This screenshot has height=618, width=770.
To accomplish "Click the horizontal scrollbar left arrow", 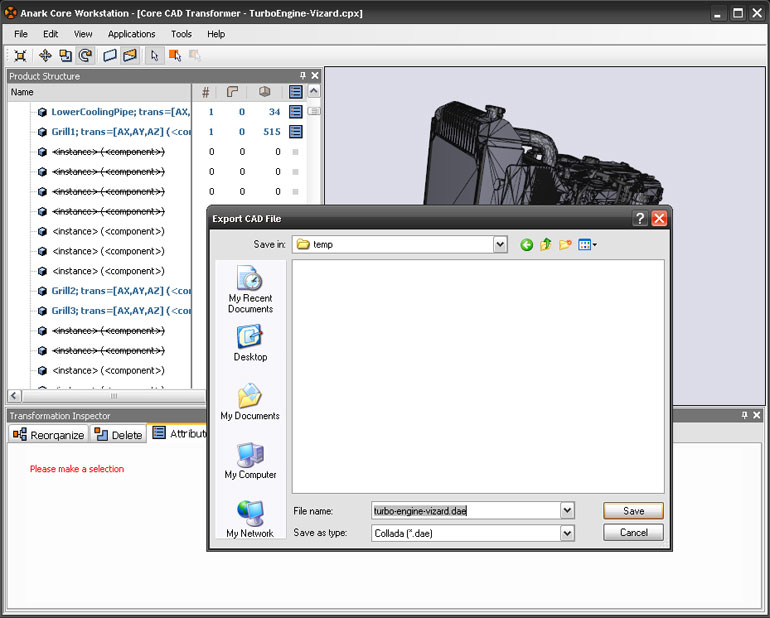I will [14, 395].
